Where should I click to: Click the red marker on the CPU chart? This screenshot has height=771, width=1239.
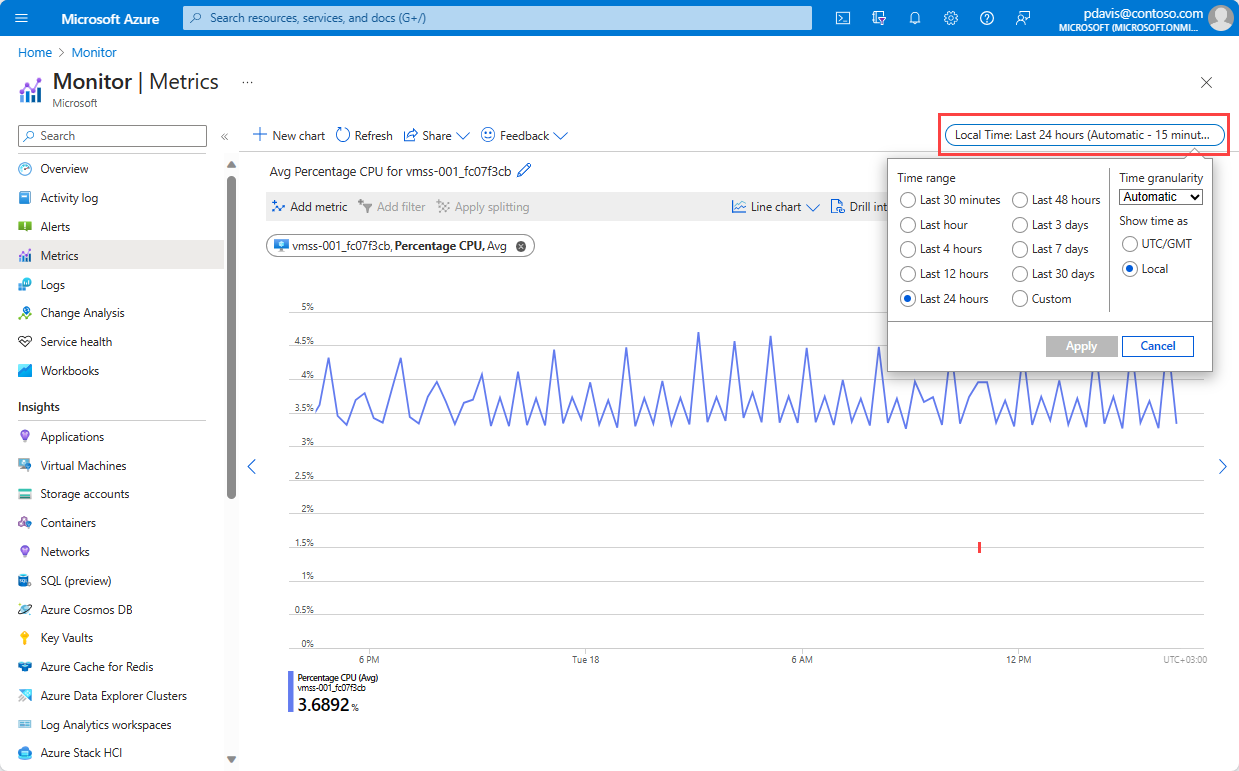(979, 547)
